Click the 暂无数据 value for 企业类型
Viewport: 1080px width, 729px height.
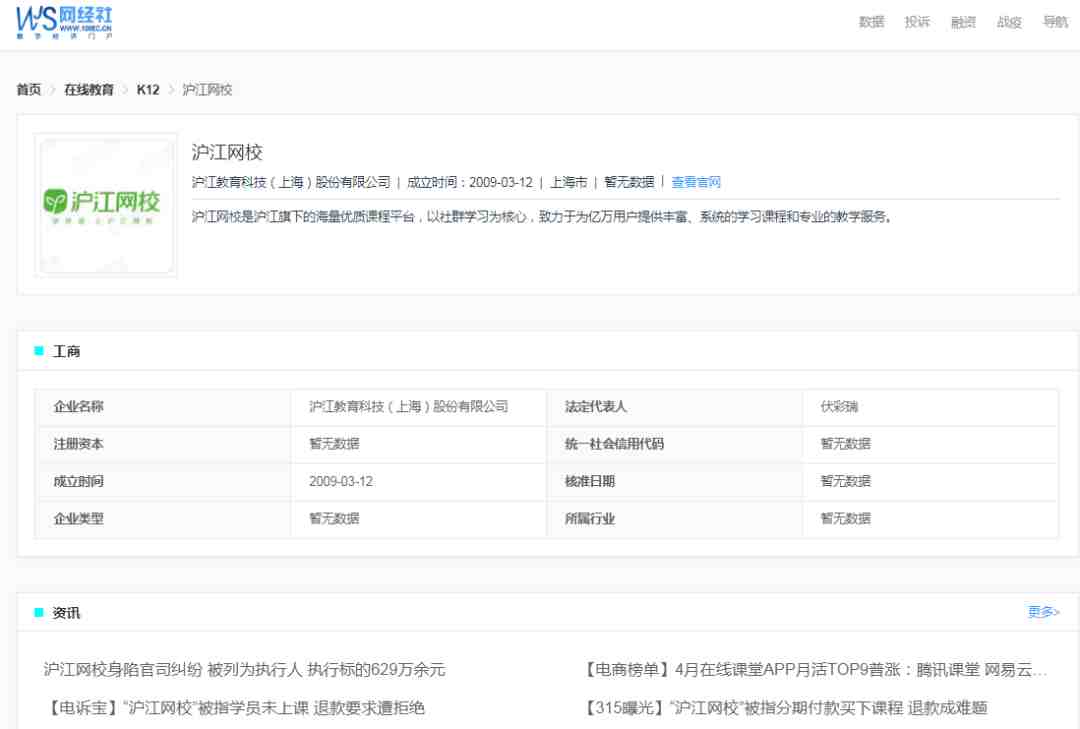pos(334,518)
